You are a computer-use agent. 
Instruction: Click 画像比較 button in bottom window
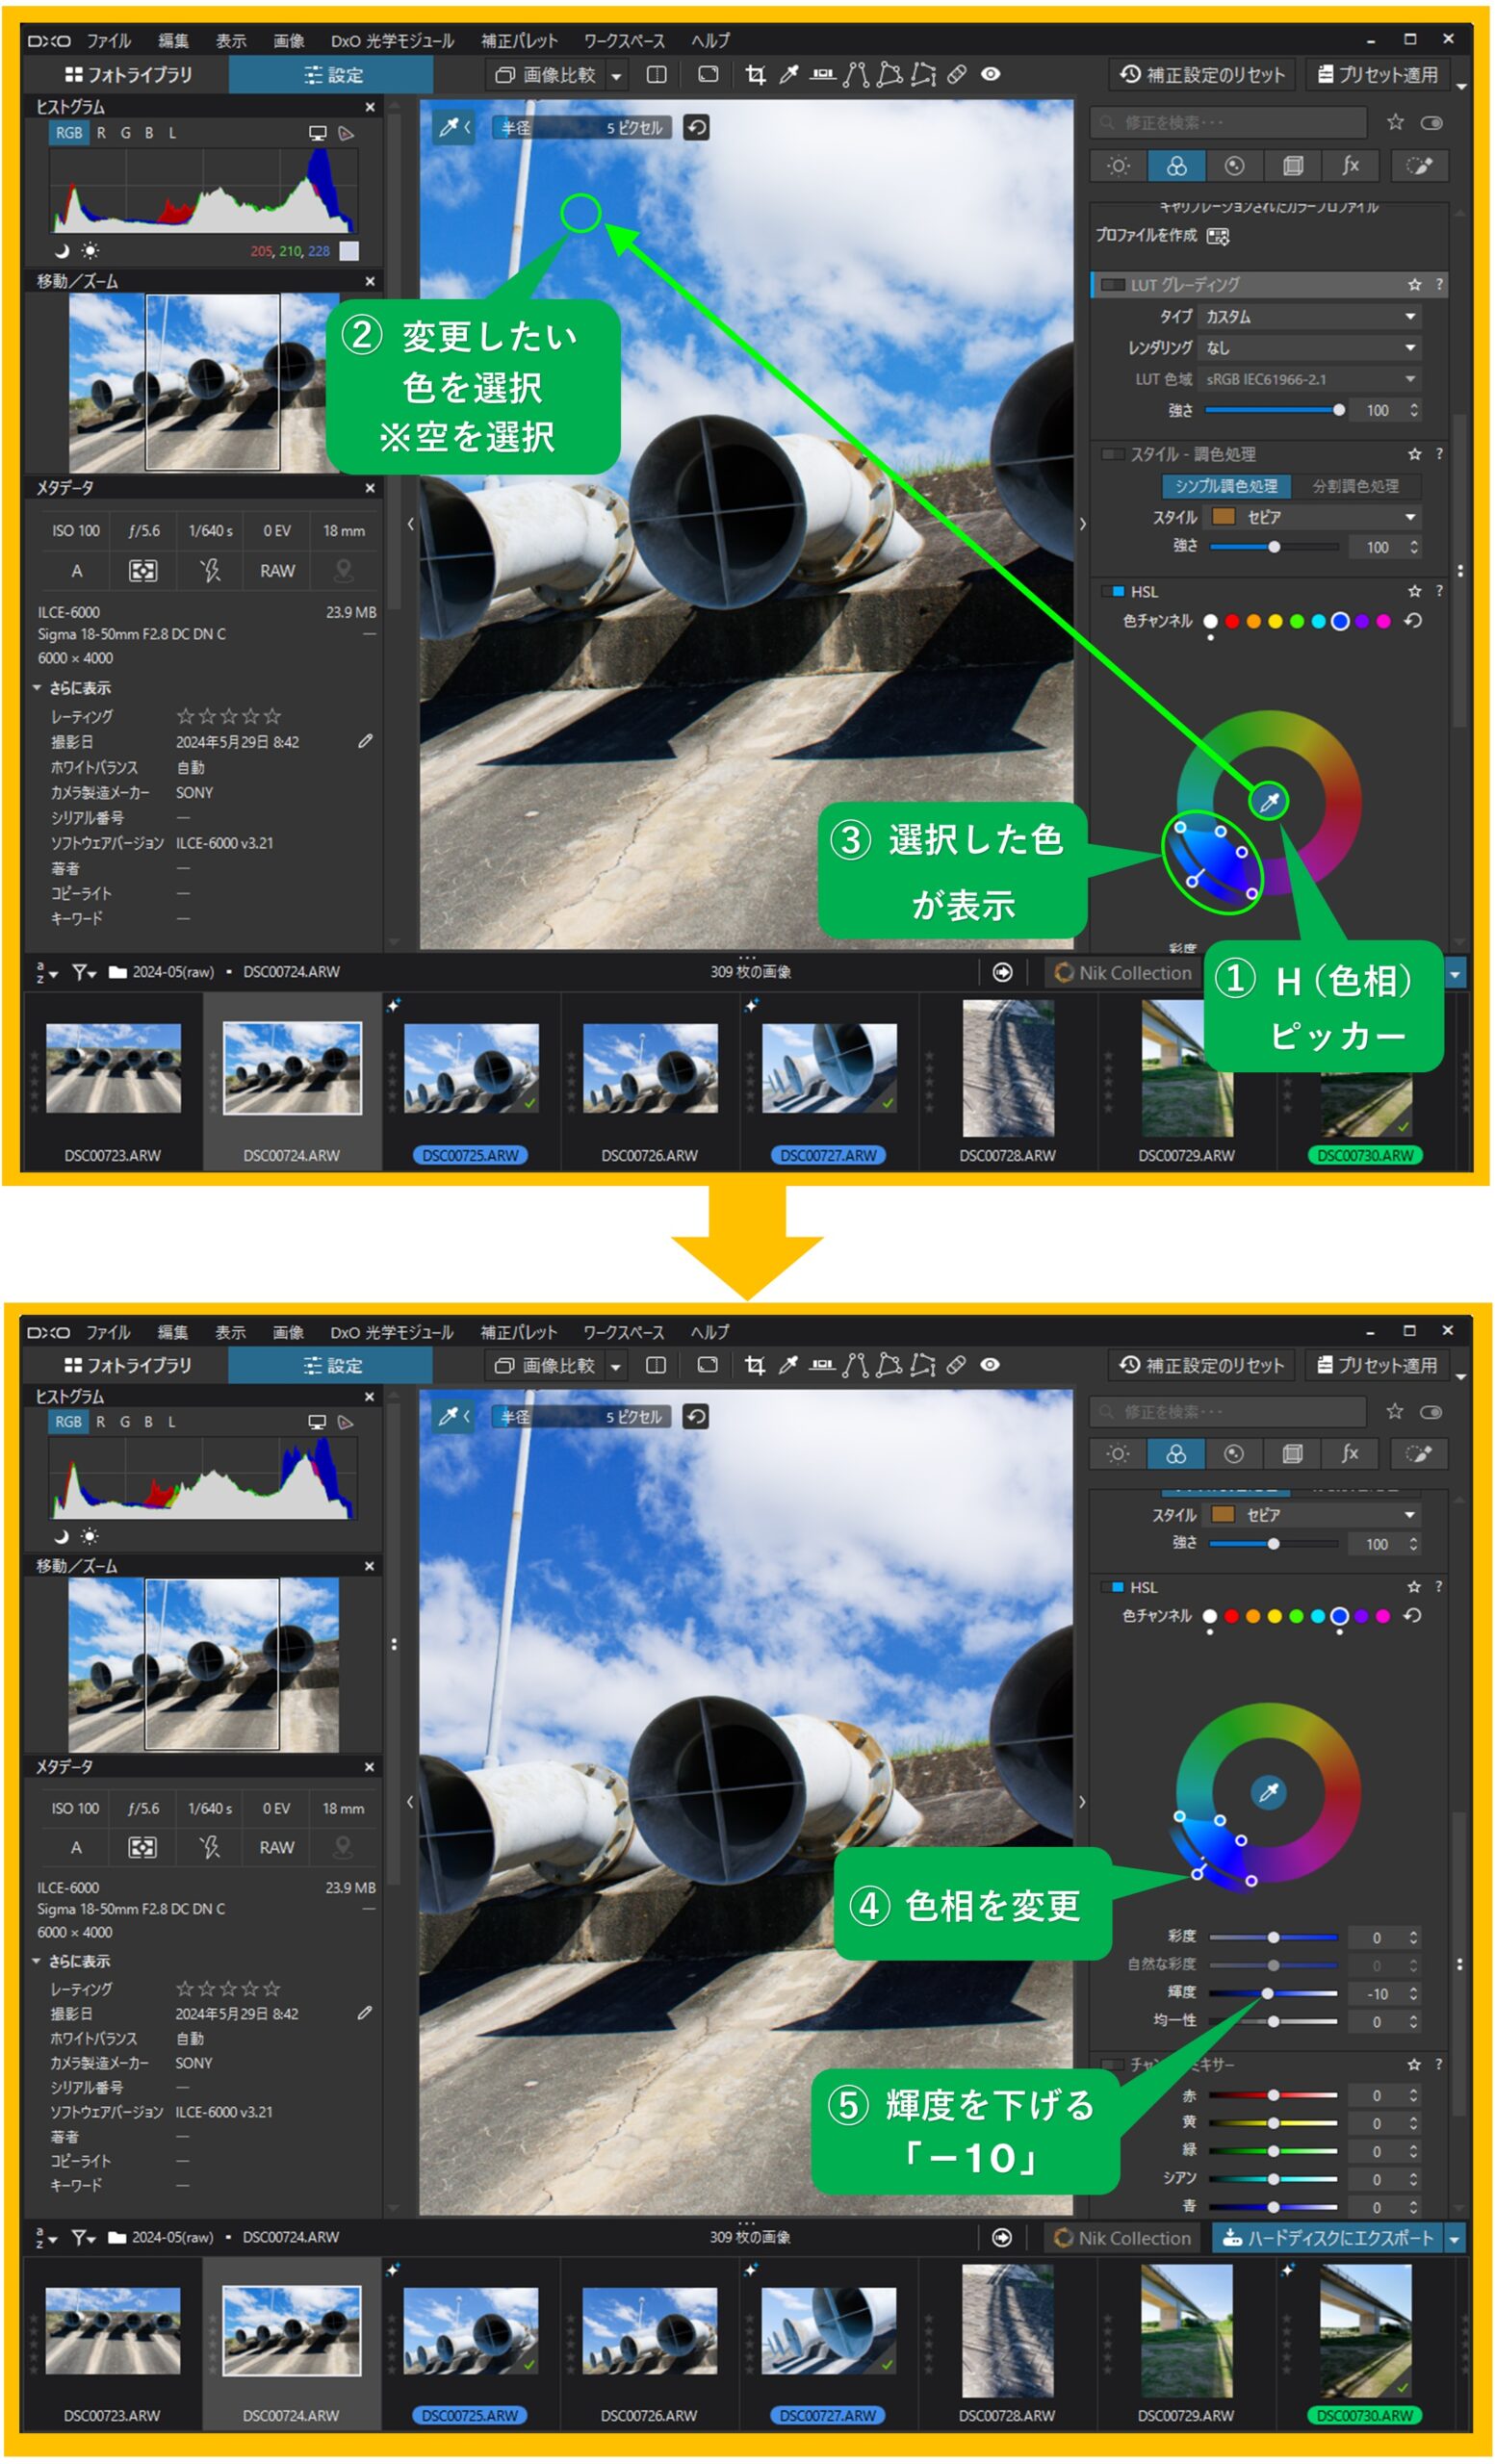click(546, 1365)
